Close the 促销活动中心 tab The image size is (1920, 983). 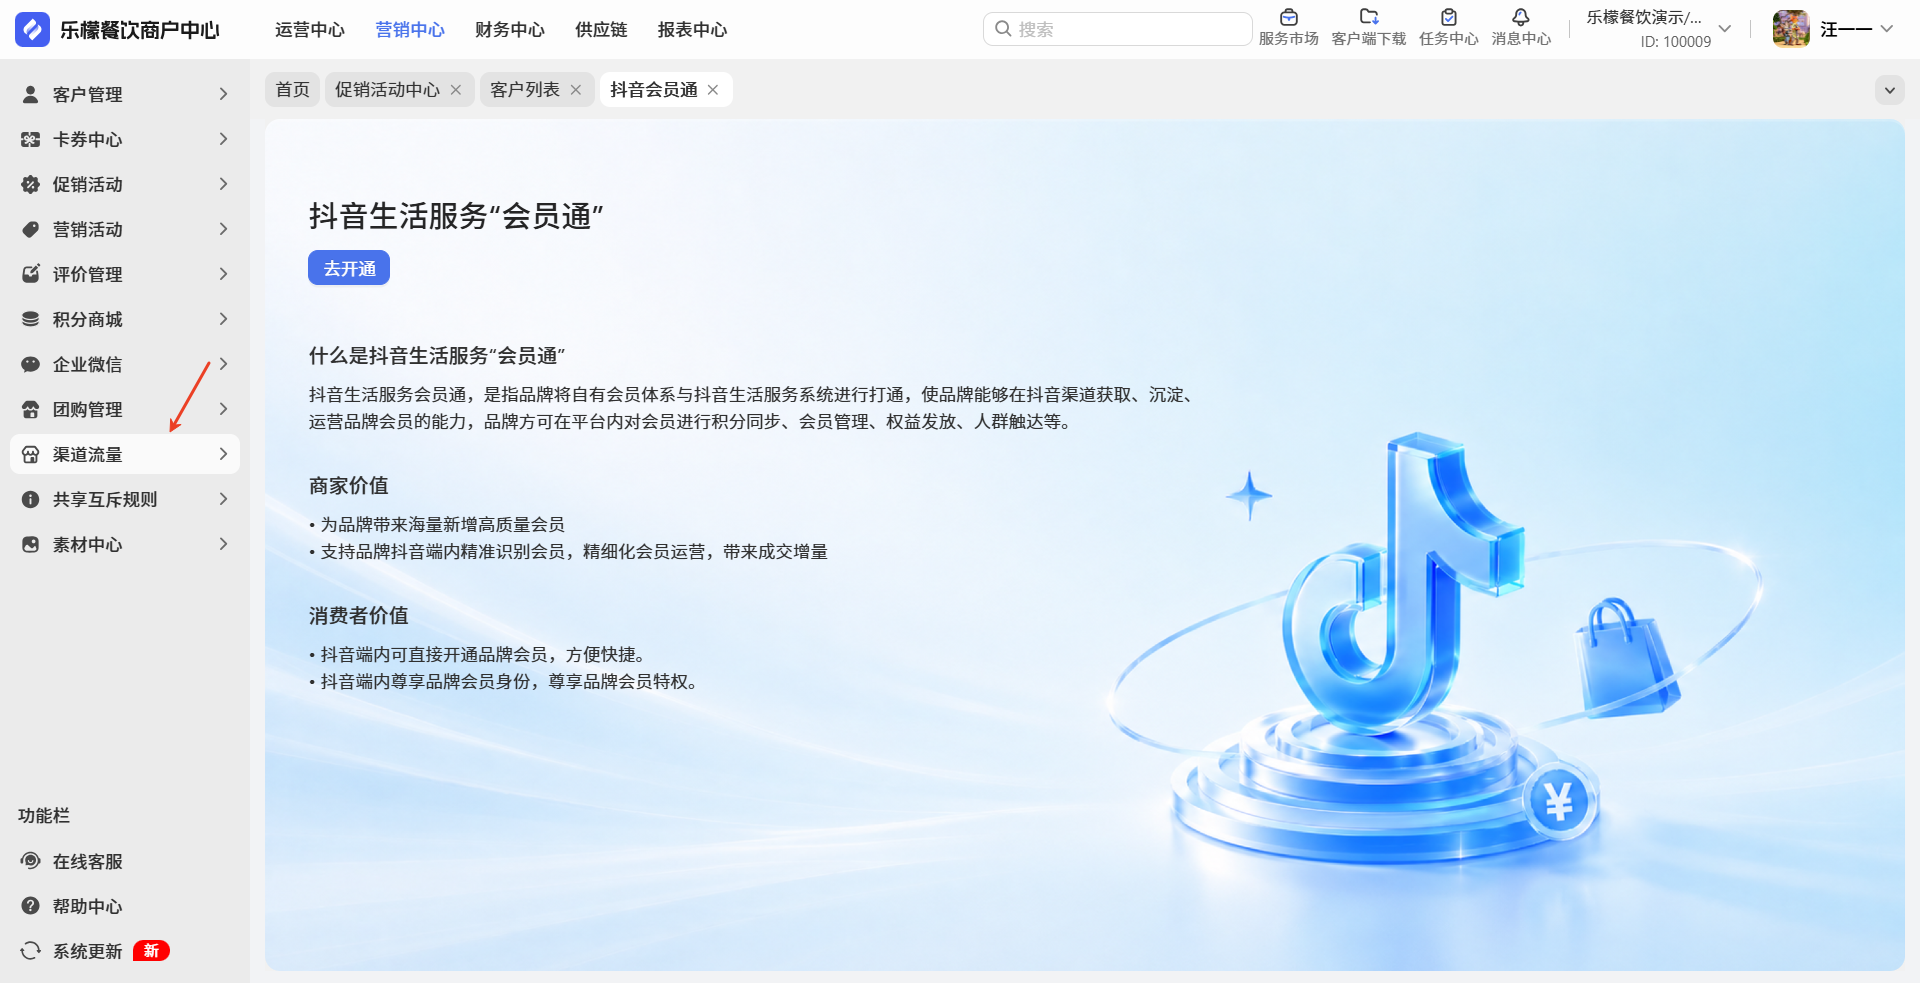click(x=456, y=90)
